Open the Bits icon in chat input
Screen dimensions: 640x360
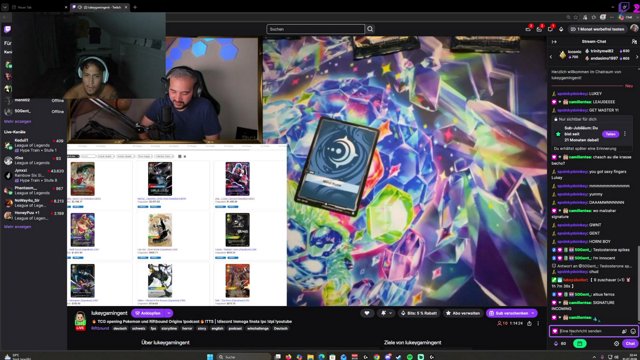point(624,331)
